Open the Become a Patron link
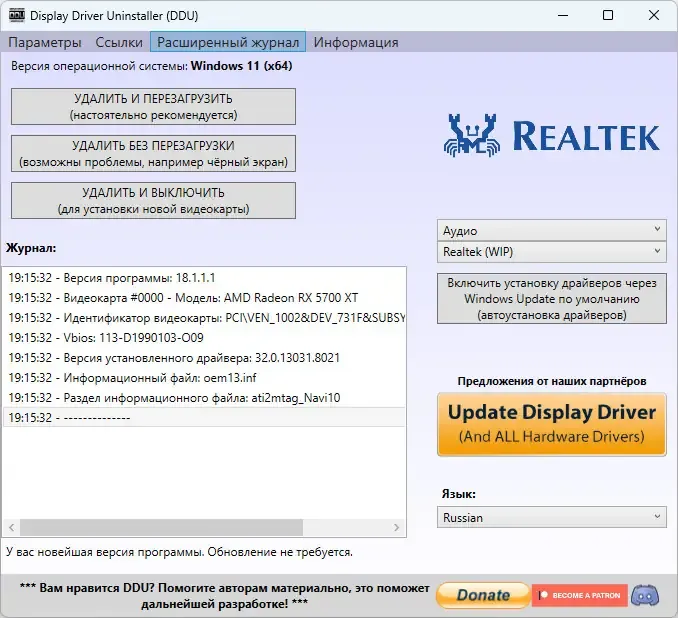 [579, 596]
